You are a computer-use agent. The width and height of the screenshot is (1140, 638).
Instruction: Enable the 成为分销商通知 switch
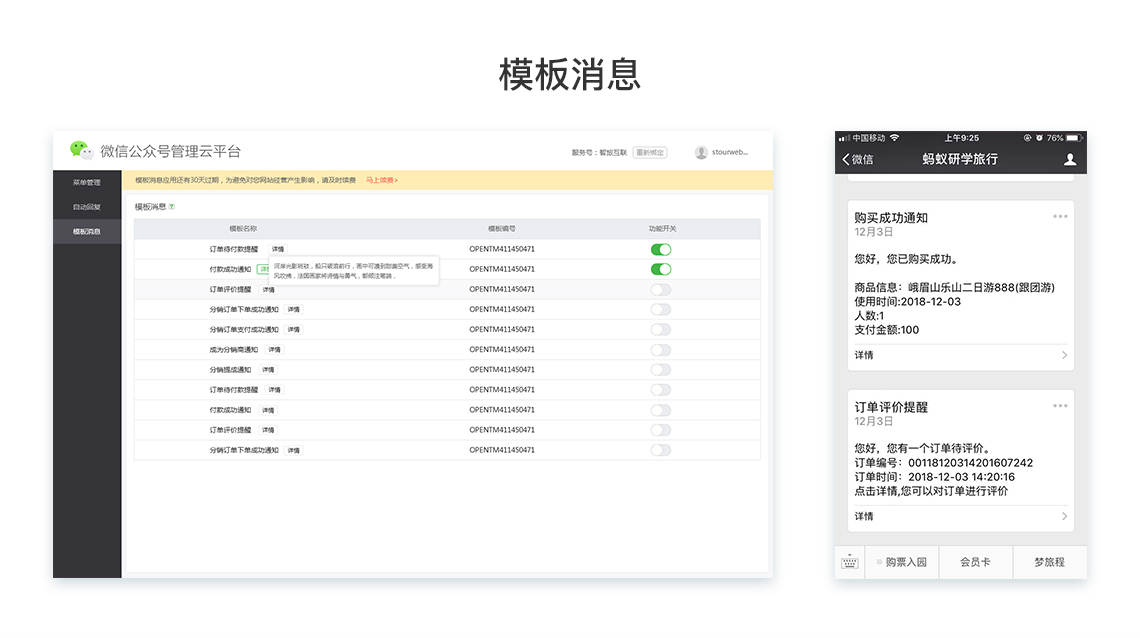point(661,350)
